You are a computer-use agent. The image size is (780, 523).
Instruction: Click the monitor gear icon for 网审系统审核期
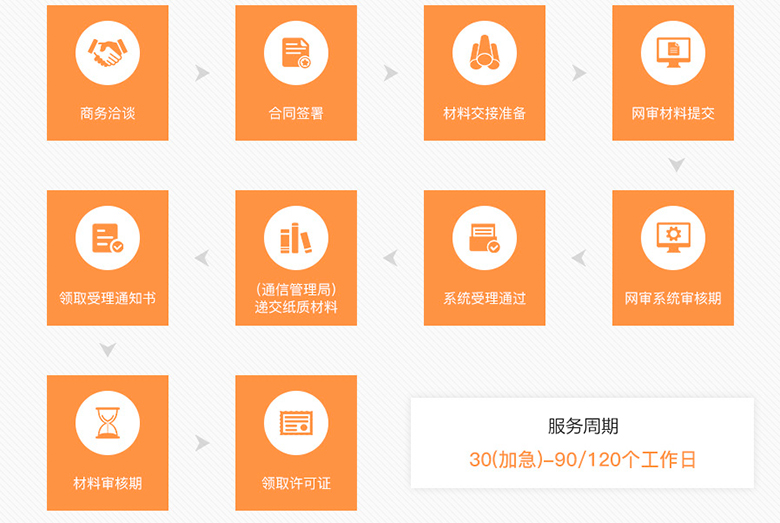[x=673, y=237]
